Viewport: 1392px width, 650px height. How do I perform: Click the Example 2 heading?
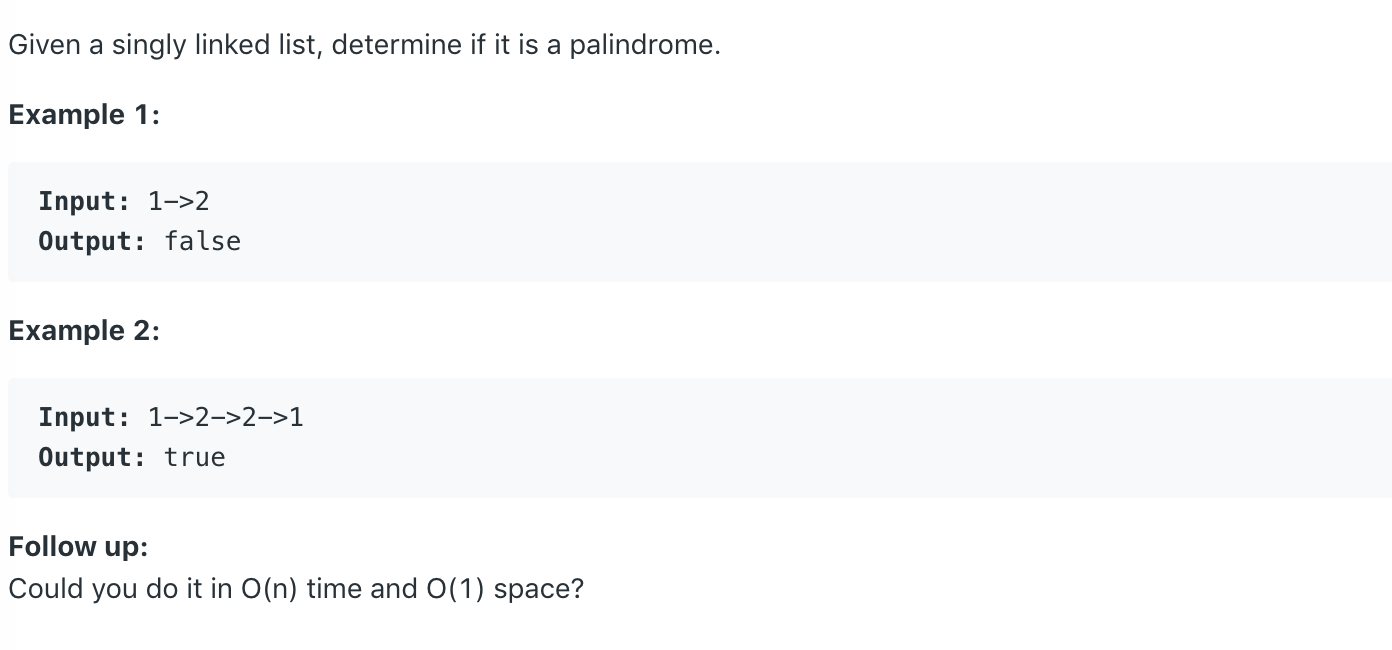[x=84, y=331]
